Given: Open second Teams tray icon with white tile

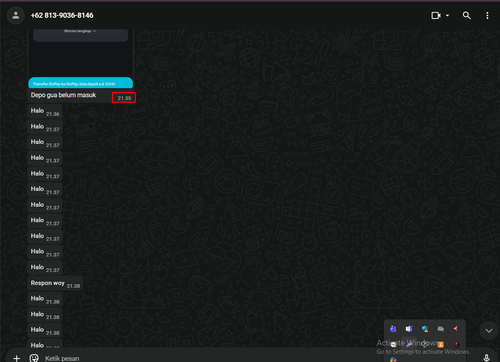Looking at the screenshot, I should pyautogui.click(x=409, y=329).
